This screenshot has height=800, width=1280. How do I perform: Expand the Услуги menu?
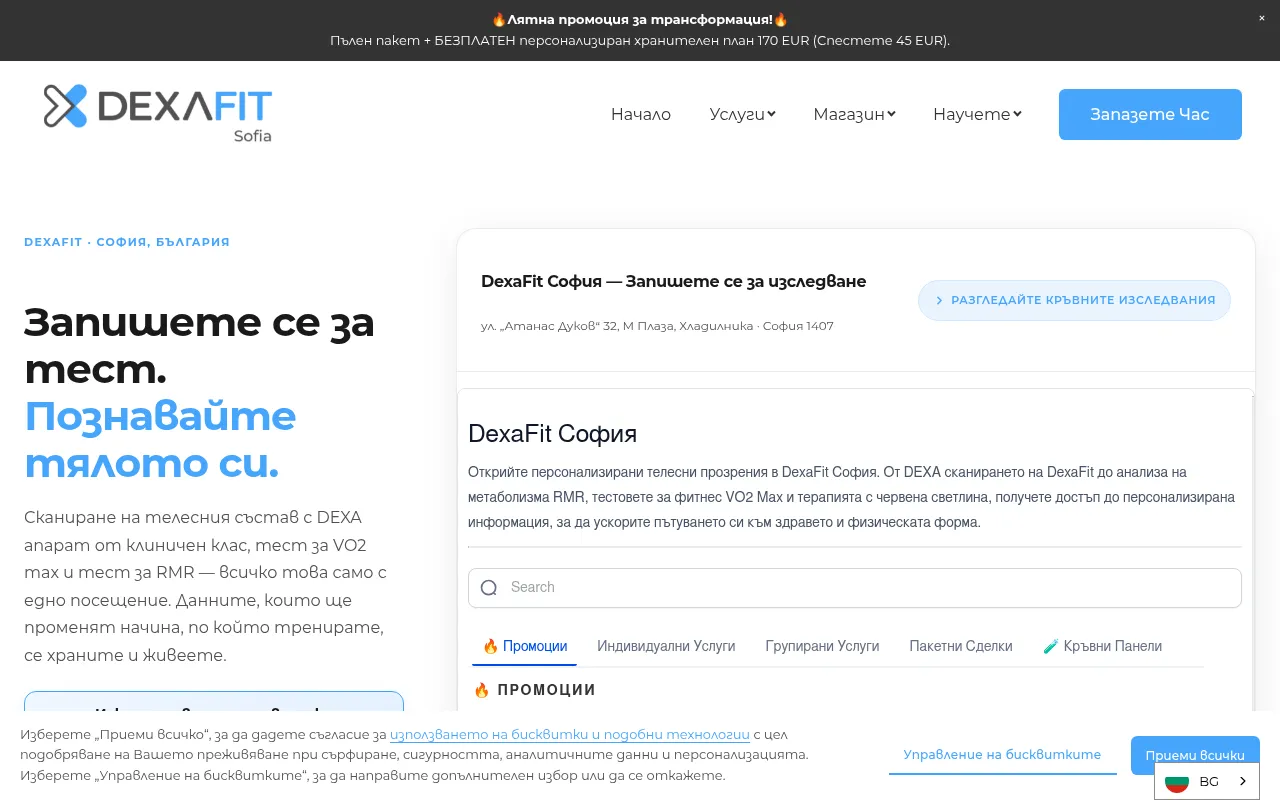[x=742, y=114]
